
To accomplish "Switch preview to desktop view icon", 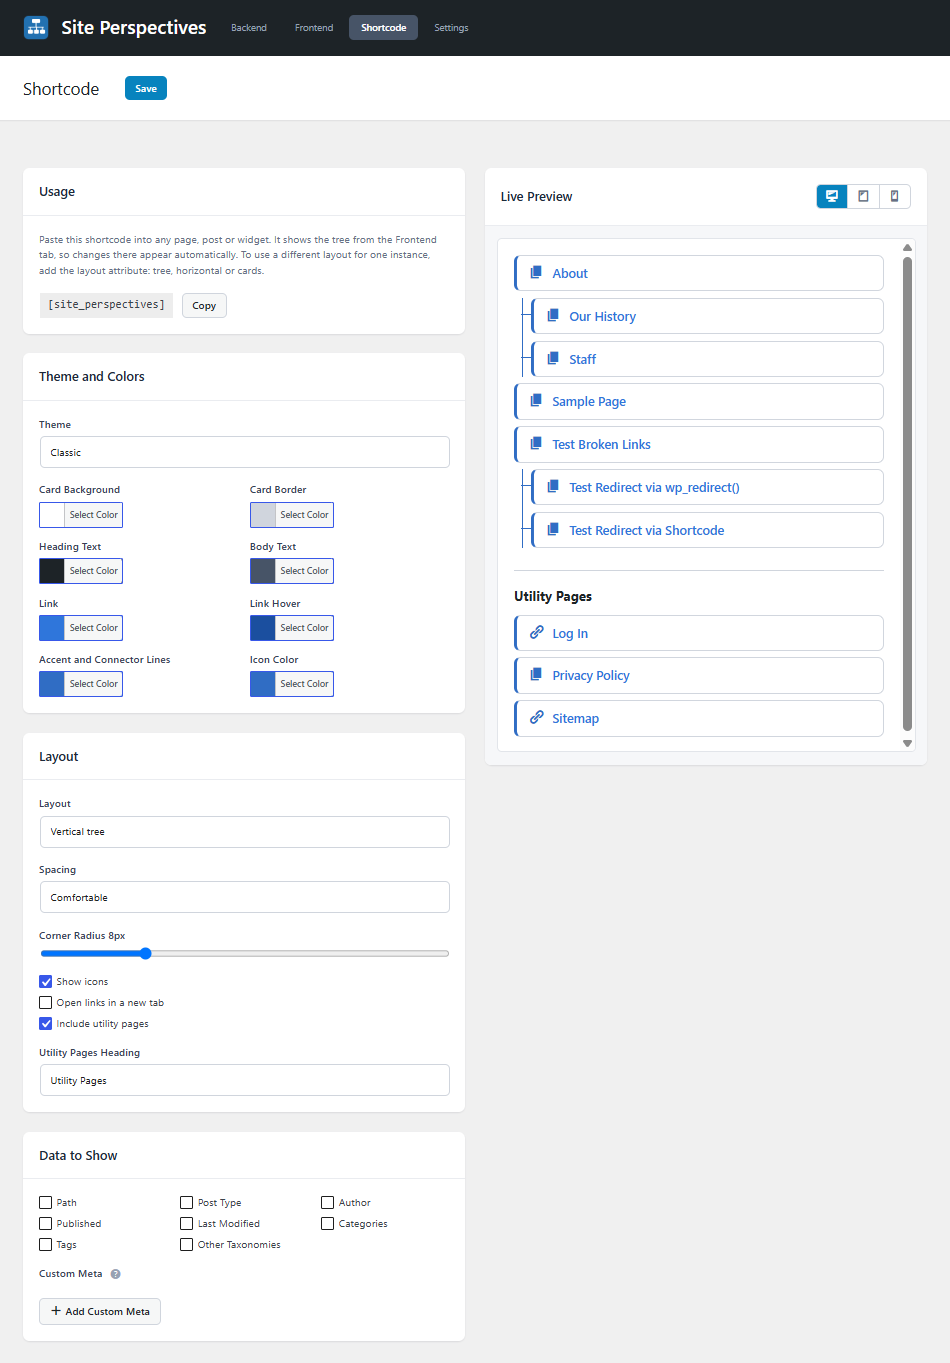I will pos(832,196).
